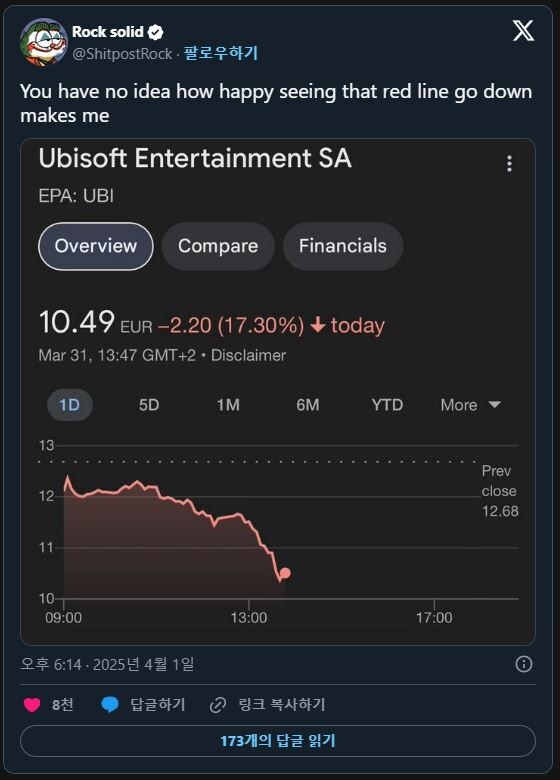The width and height of the screenshot is (560, 780).
Task: Open 173개의 답글 읽기 replies button
Action: (278, 741)
